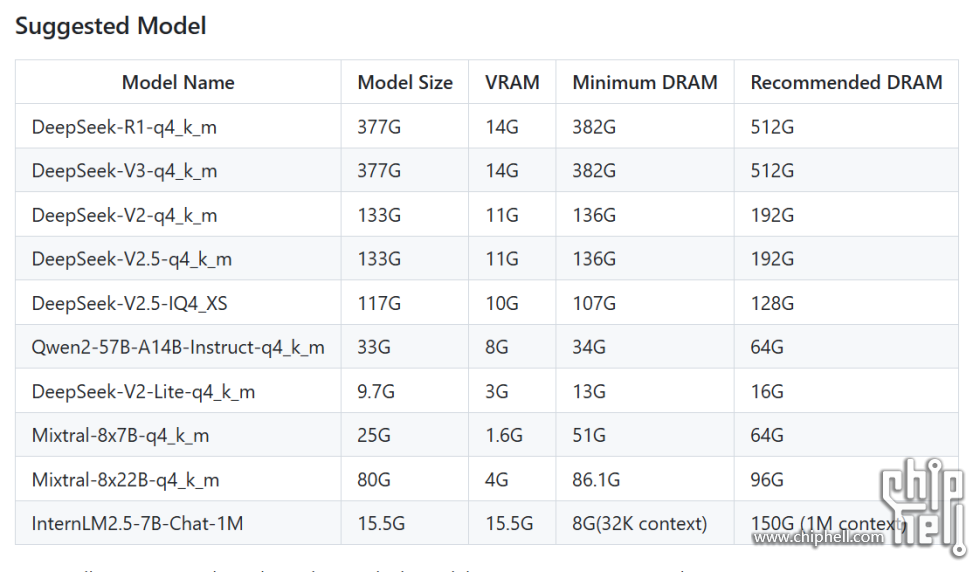This screenshot has height=572, width=980.
Task: Click the Model Size column header
Action: [x=405, y=83]
